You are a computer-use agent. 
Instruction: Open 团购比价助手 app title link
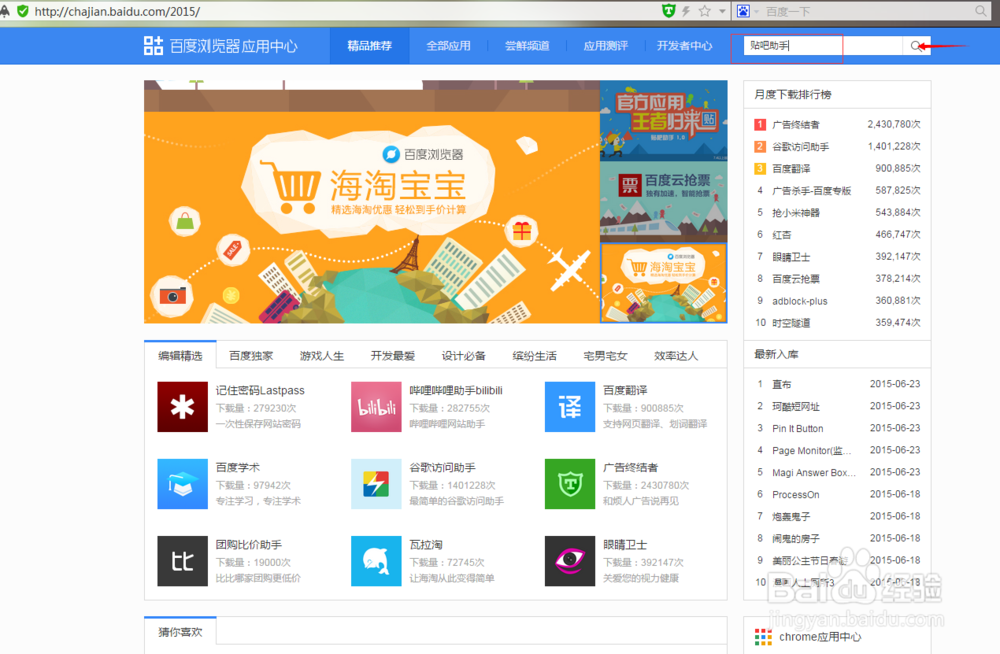(x=249, y=545)
